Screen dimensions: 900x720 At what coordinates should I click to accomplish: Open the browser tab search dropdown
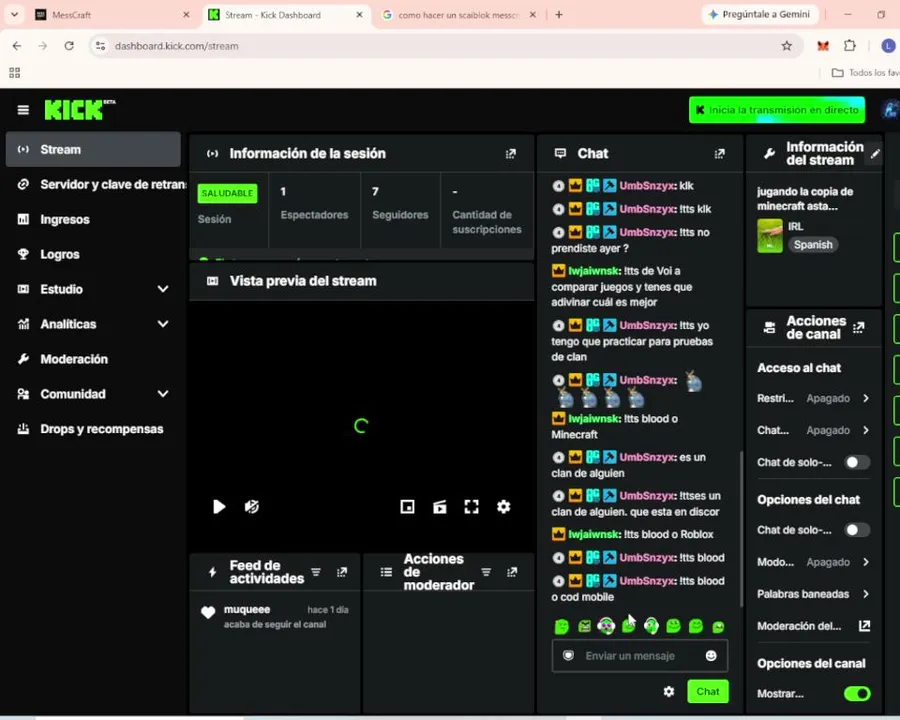tap(14, 15)
